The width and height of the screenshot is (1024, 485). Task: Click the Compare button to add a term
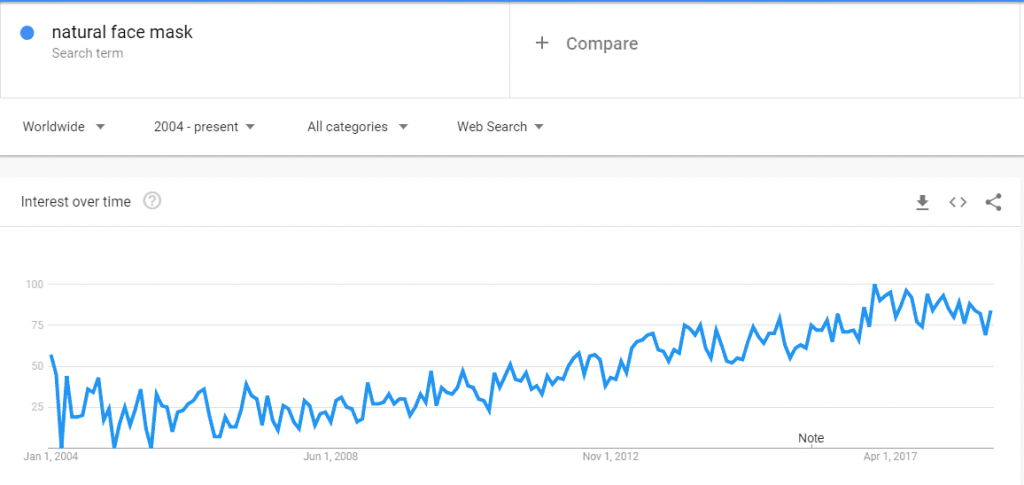pyautogui.click(x=601, y=44)
